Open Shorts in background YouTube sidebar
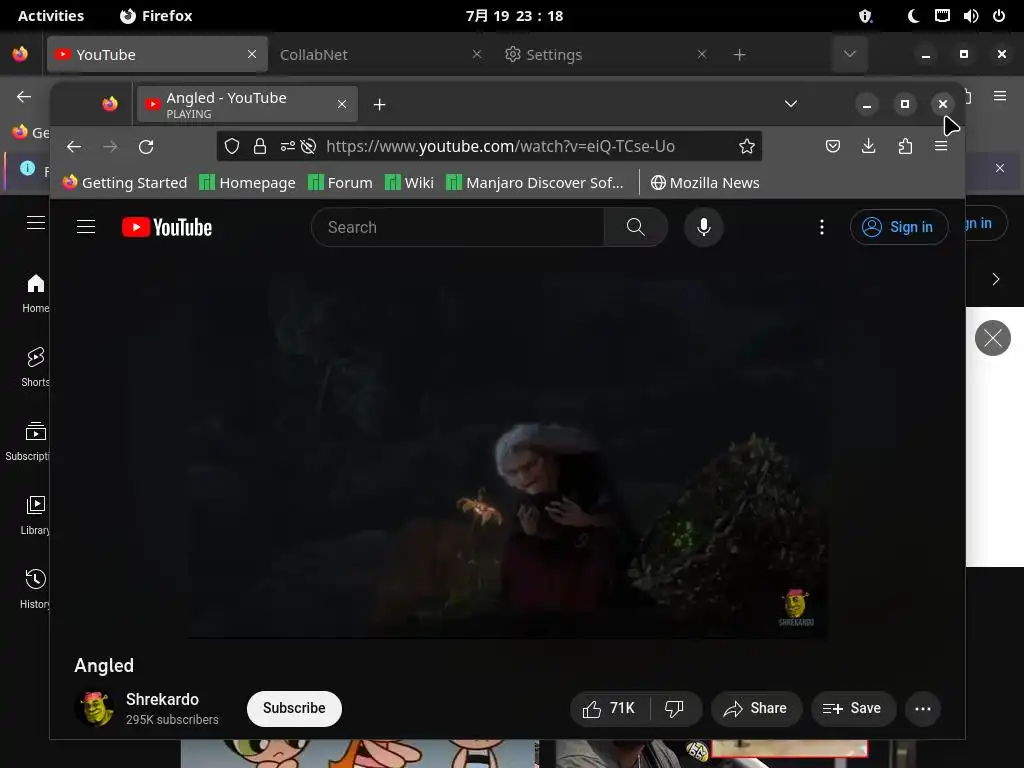The width and height of the screenshot is (1024, 768). [x=35, y=367]
